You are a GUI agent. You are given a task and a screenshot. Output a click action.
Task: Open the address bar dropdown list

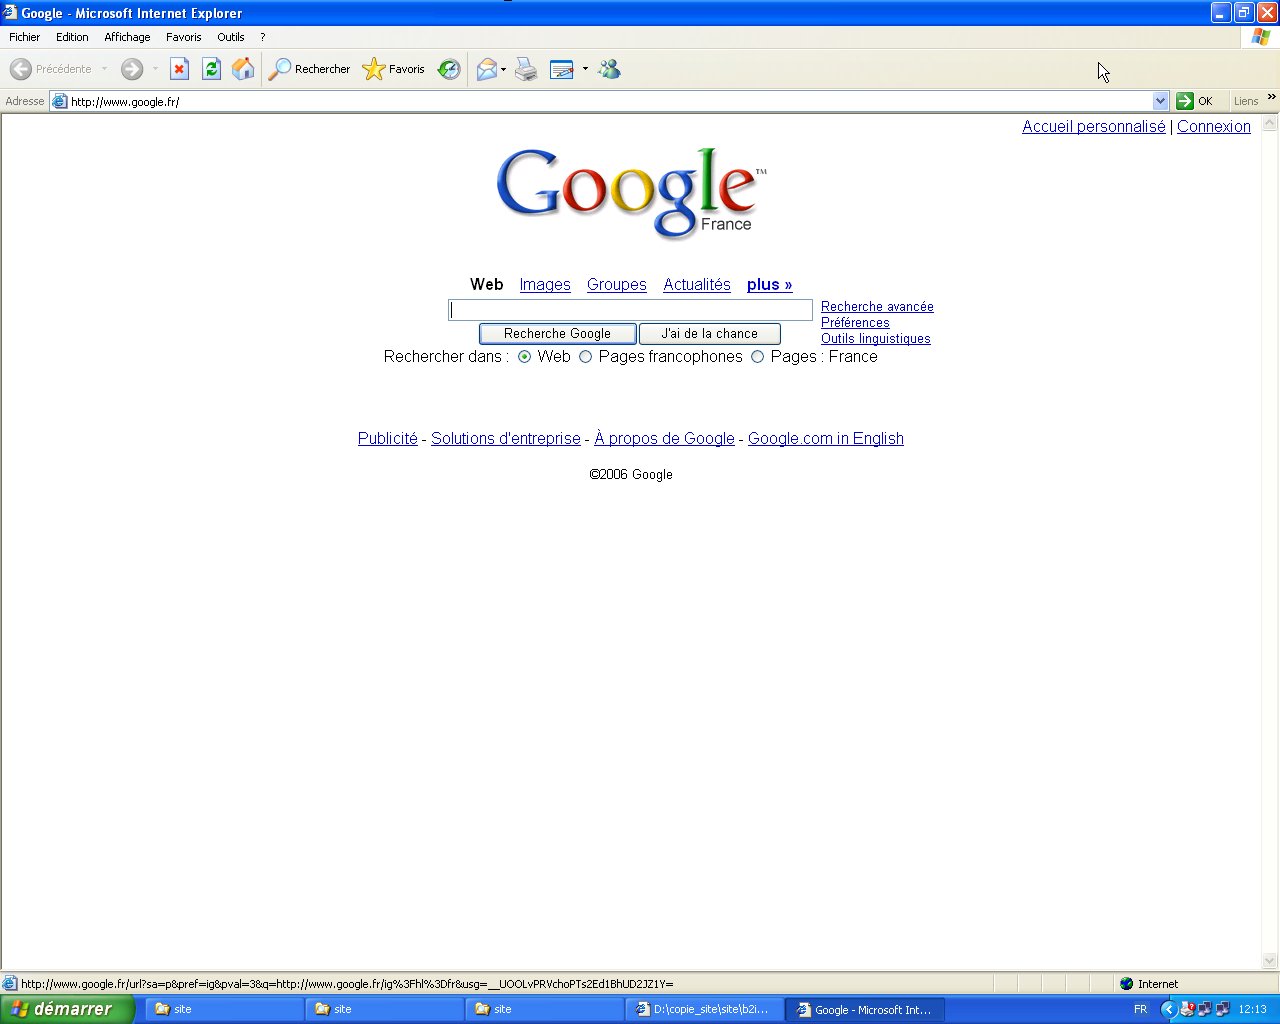(1160, 101)
